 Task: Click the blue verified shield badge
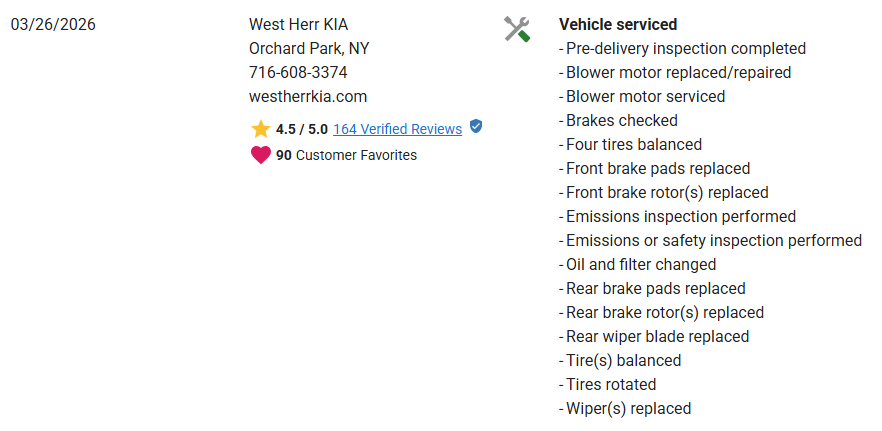[x=476, y=127]
